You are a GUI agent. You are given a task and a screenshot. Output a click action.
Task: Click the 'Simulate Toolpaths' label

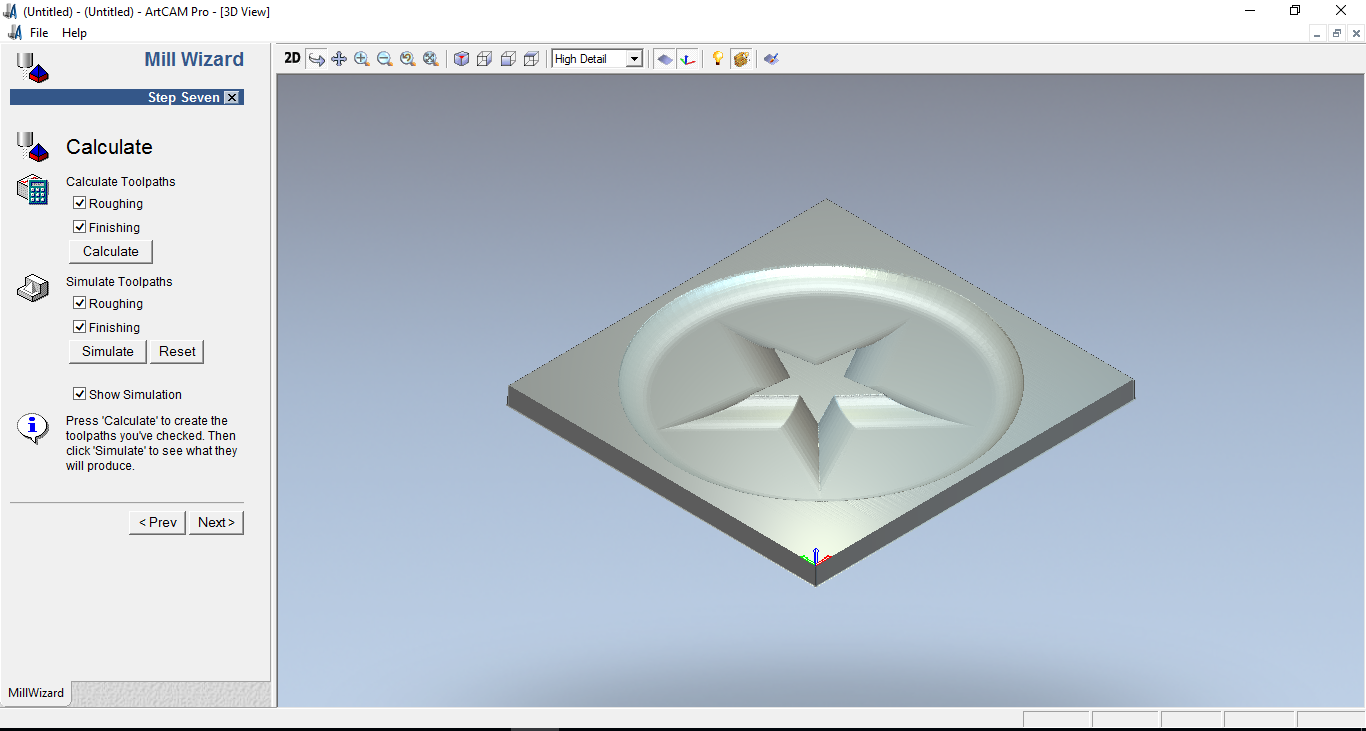click(x=119, y=282)
